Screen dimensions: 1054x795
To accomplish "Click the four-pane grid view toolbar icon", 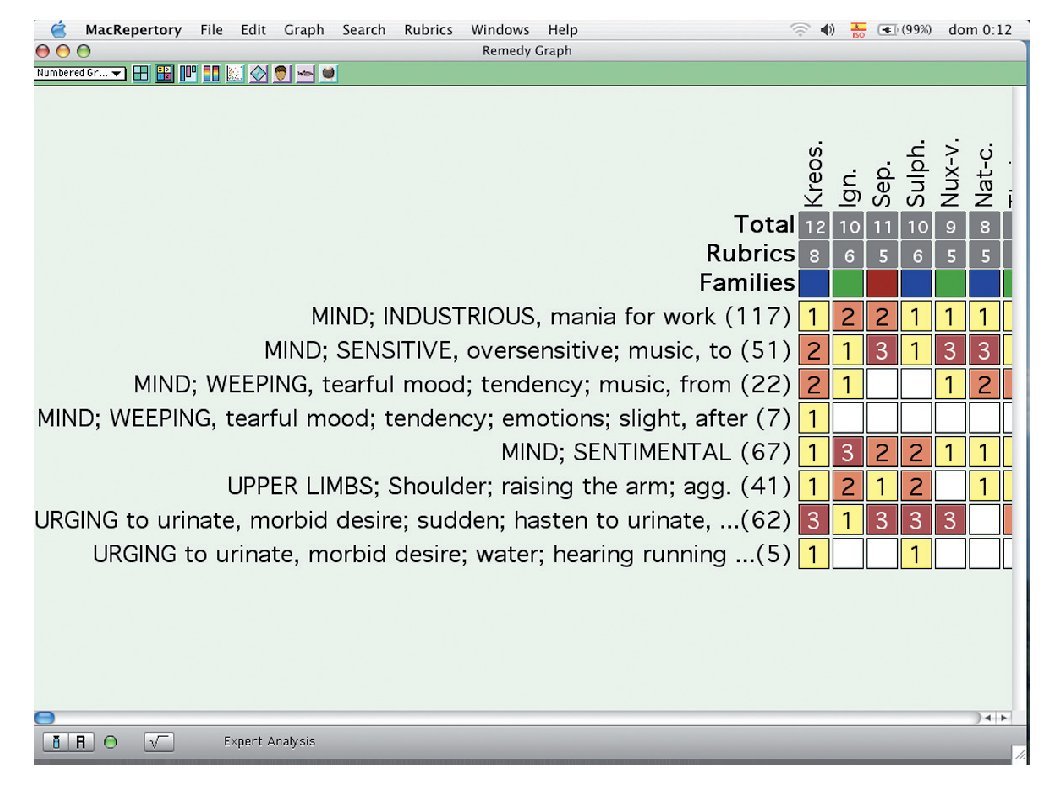I will click(x=141, y=74).
